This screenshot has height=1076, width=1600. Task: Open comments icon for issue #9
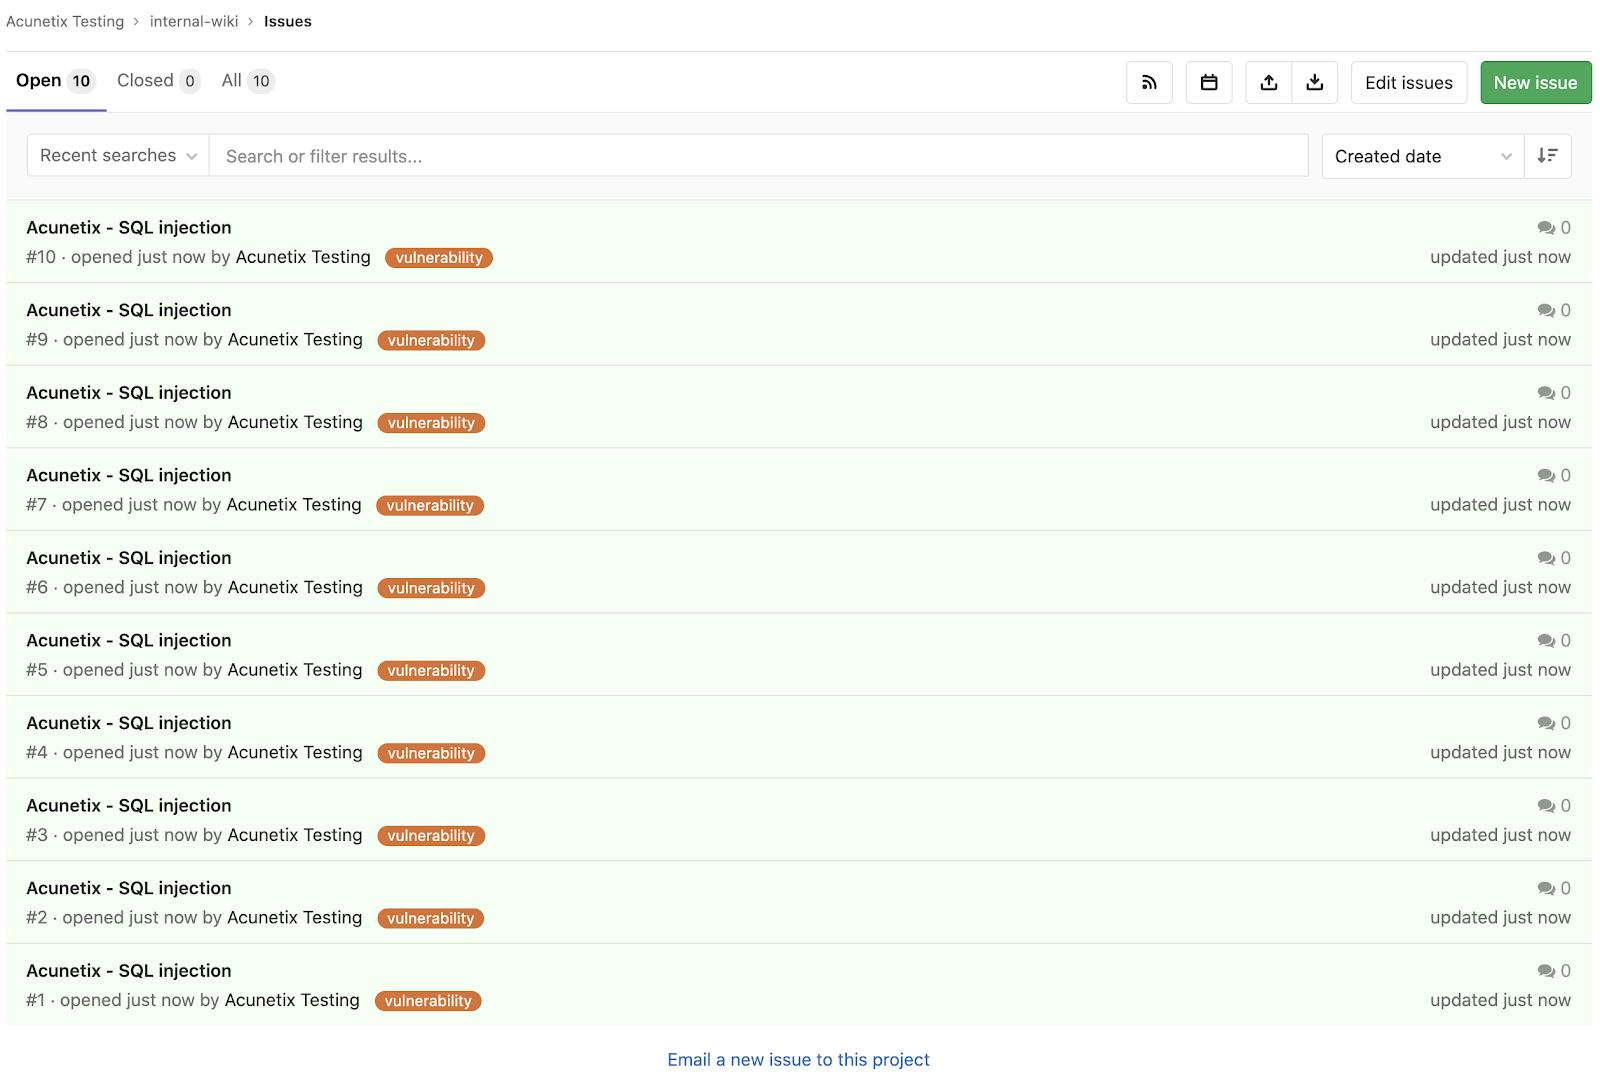(x=1546, y=311)
